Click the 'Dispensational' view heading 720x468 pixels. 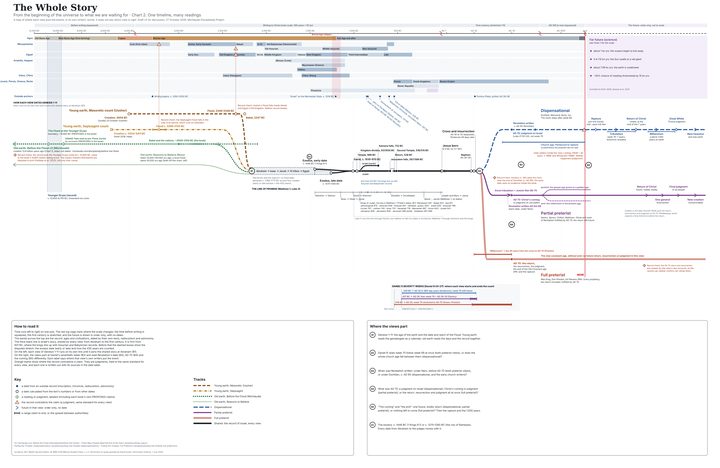(555, 111)
